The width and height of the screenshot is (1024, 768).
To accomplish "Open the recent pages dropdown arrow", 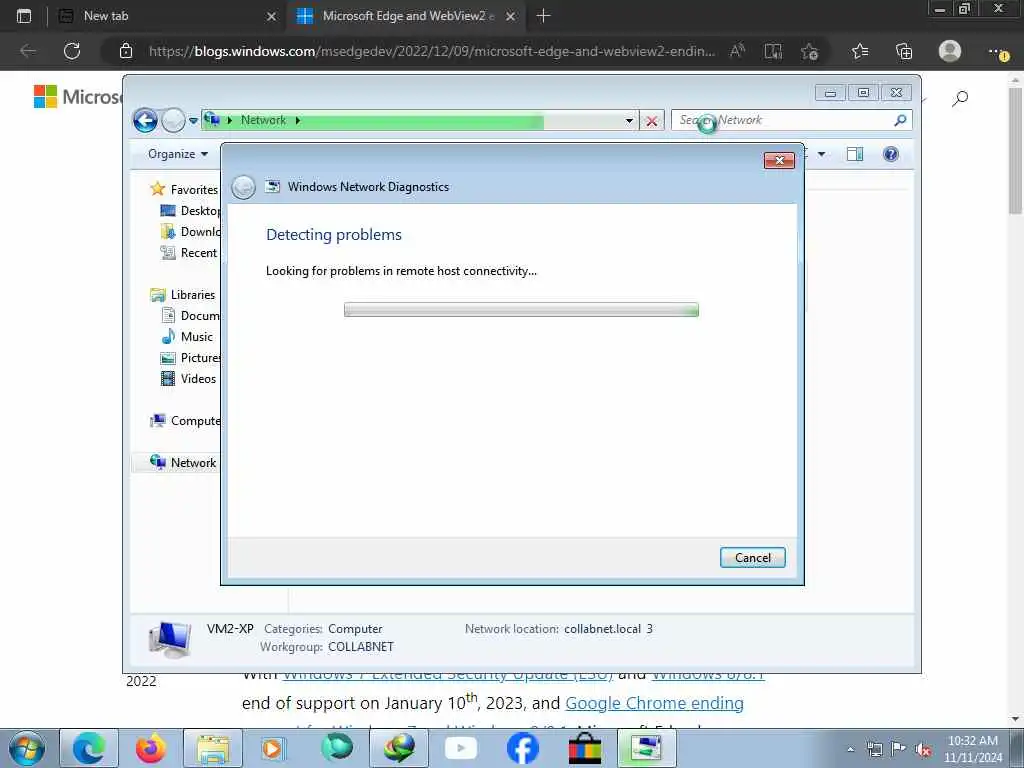I will [193, 121].
